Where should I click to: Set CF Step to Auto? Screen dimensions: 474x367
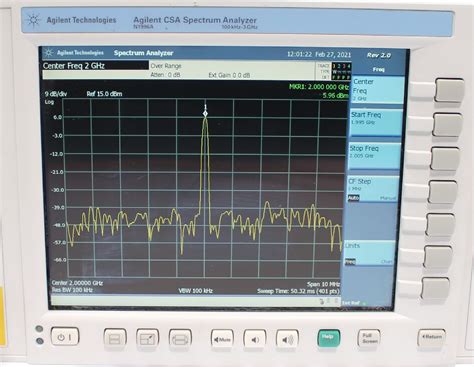click(x=353, y=198)
